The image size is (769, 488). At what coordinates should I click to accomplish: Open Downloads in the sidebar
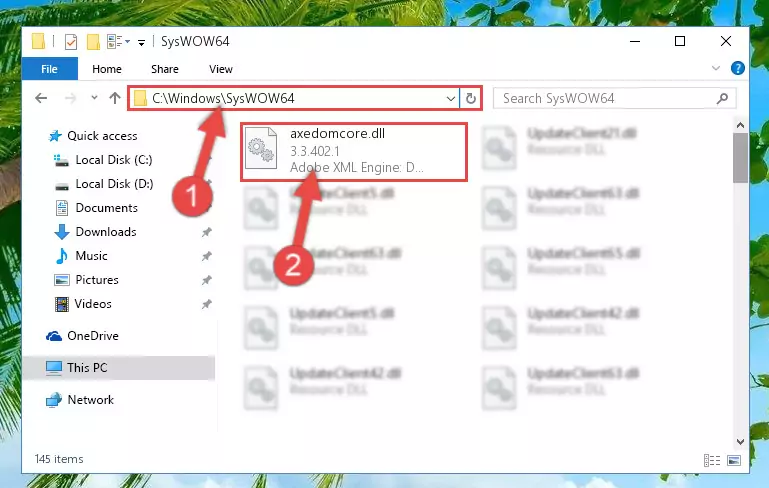(106, 232)
